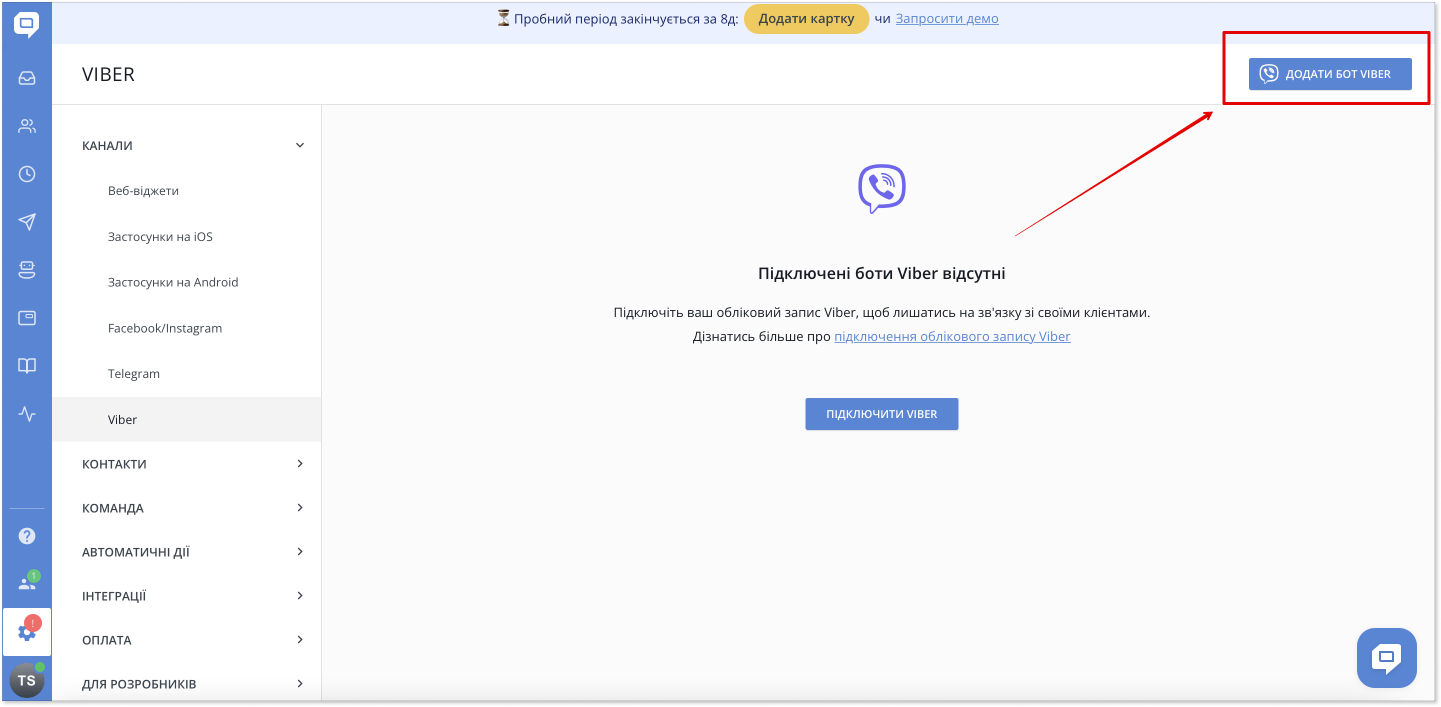This screenshot has width=1441, height=707.
Task: Open the invite teammate icon with badge
Action: coord(28,582)
